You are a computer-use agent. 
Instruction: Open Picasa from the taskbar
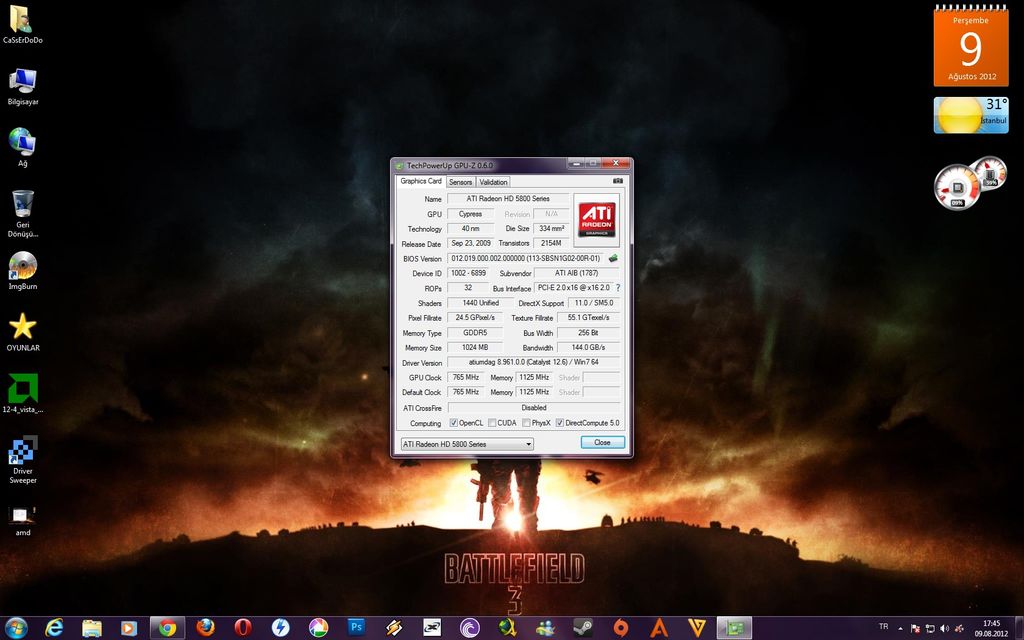[318, 628]
